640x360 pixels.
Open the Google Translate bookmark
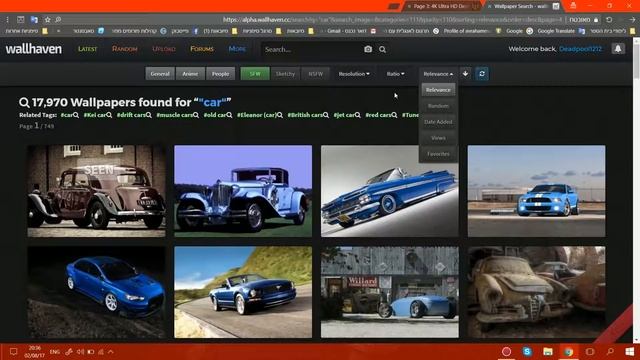coord(561,31)
